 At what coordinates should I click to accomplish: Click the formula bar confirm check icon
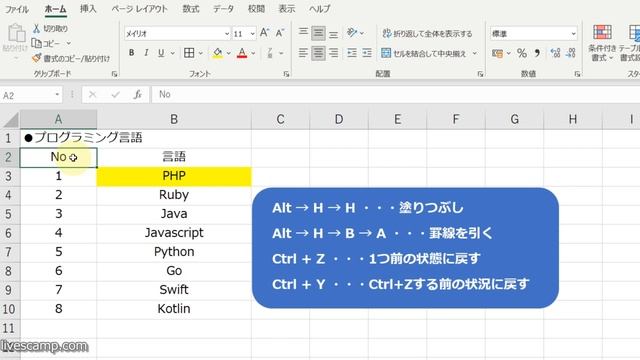116,95
